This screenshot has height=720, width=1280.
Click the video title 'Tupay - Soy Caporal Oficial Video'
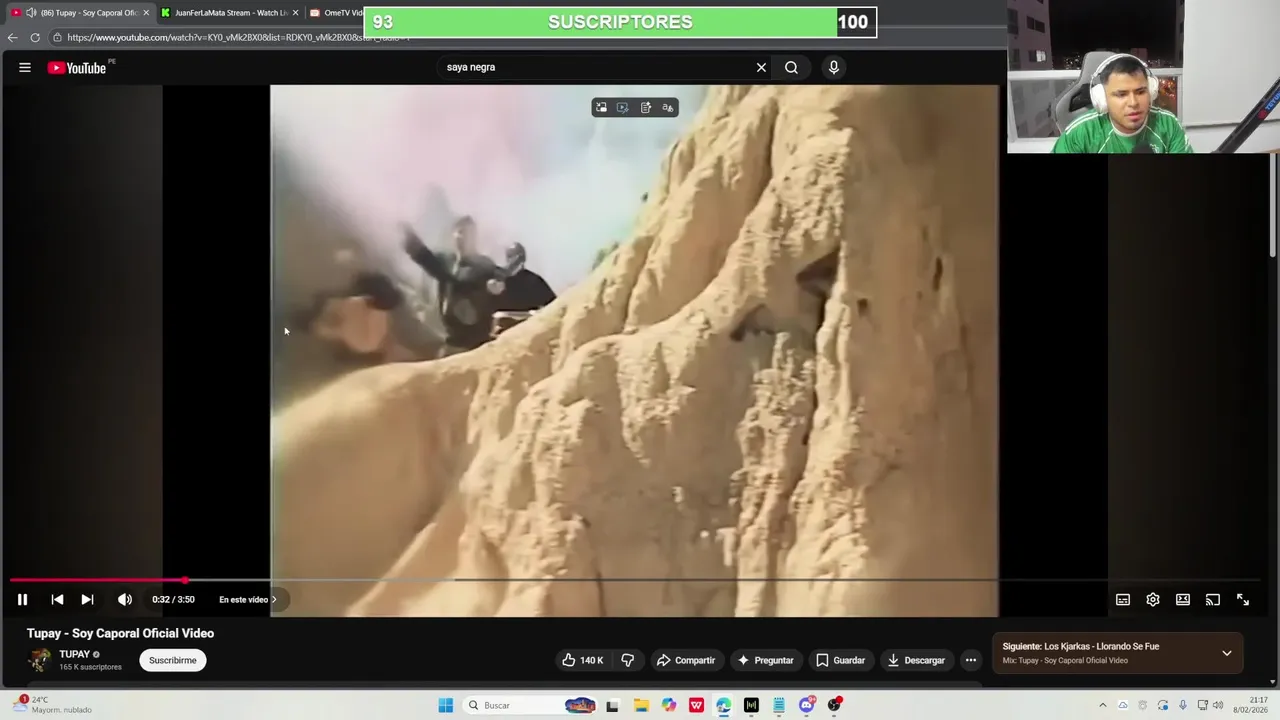click(120, 633)
